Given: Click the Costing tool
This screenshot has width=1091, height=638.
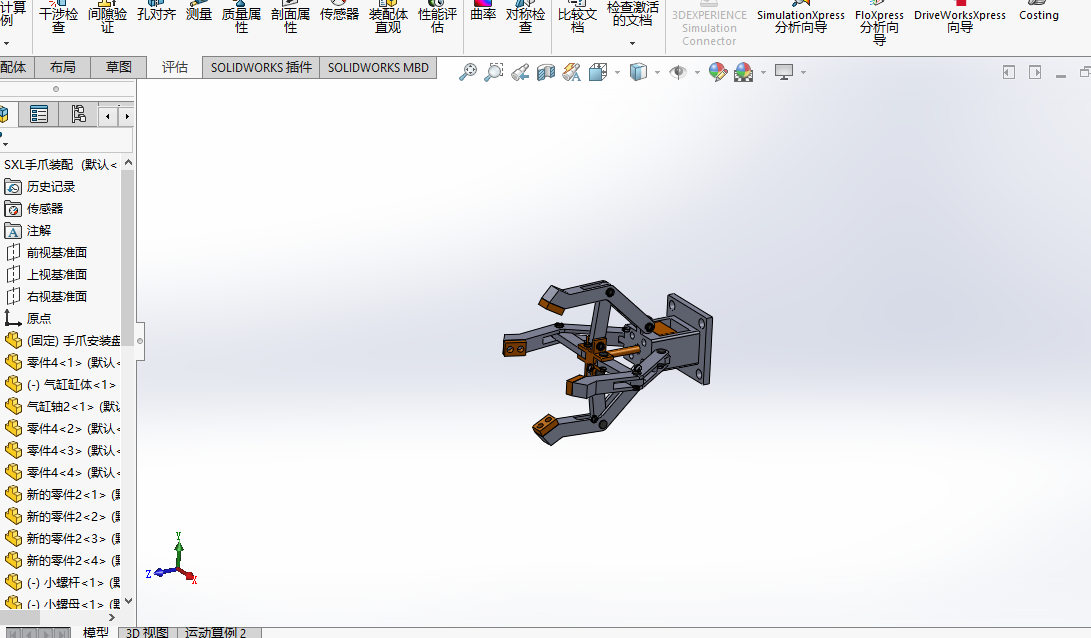Looking at the screenshot, I should point(1039,13).
